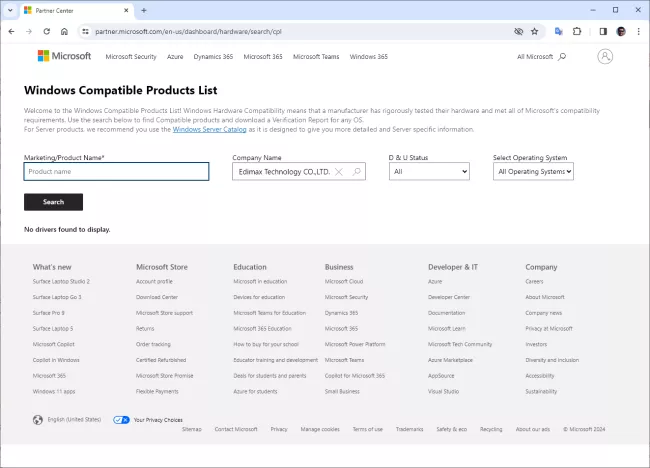This screenshot has height=468, width=650.
Task: Click into the Product name input field
Action: point(116,172)
